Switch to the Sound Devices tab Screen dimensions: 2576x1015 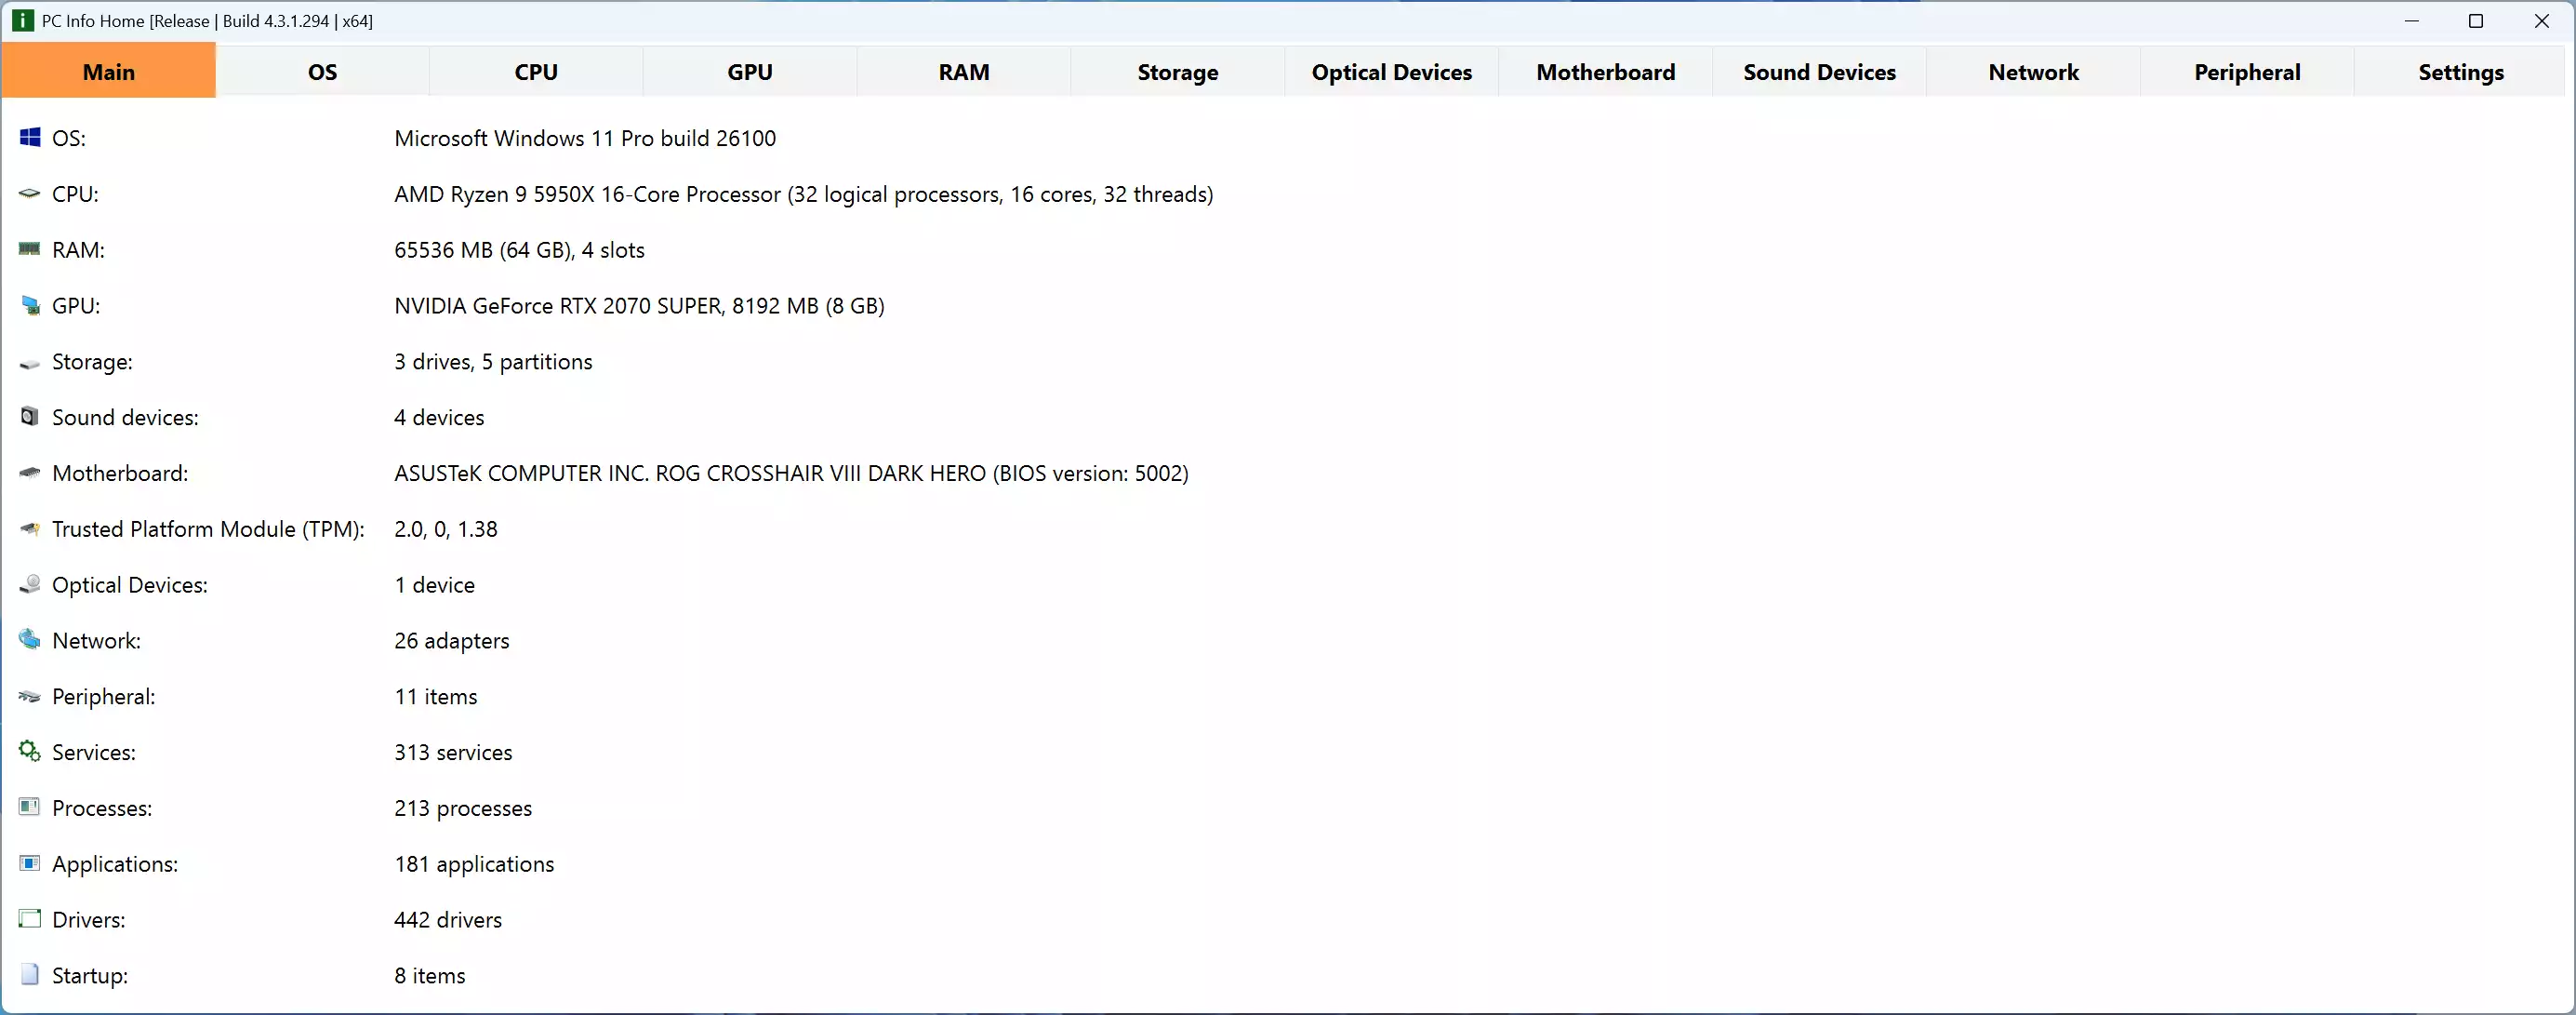click(1820, 72)
